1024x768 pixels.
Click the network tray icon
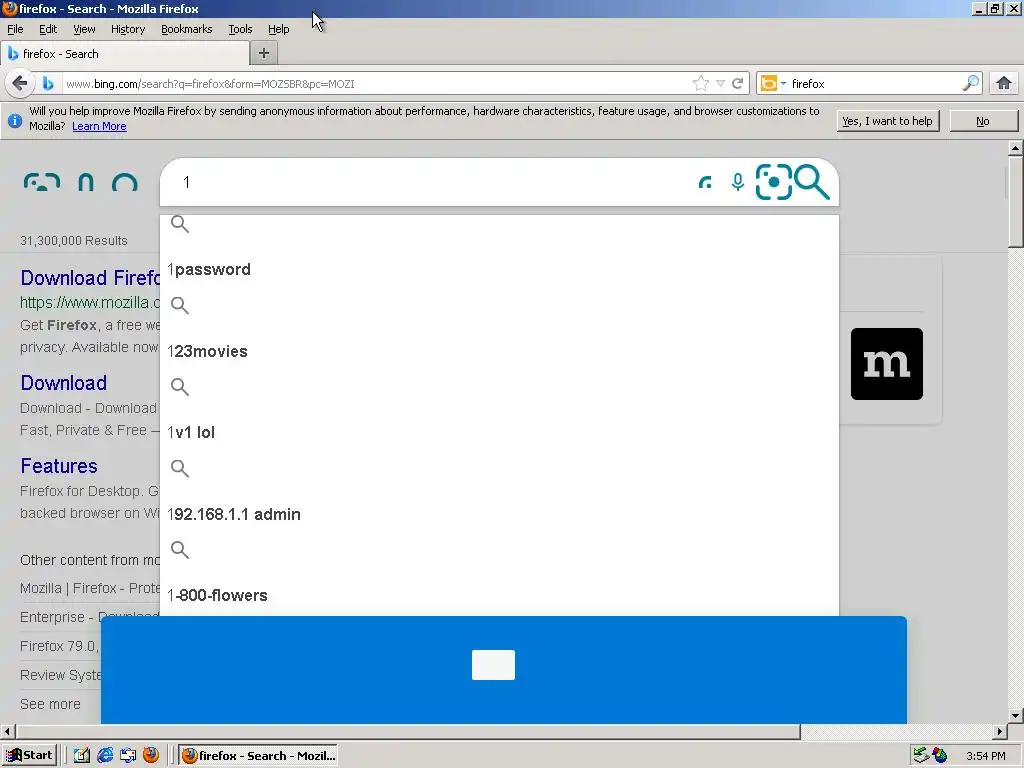click(x=921, y=756)
